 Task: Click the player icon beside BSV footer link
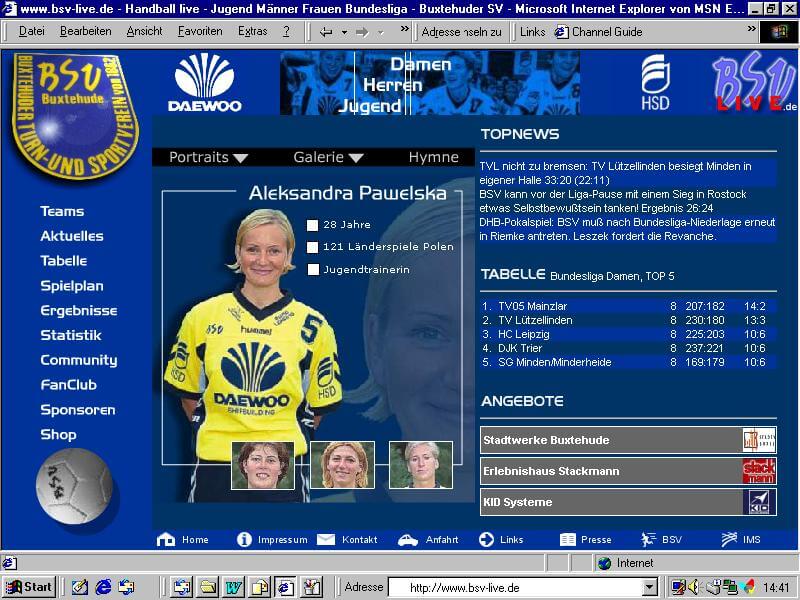(648, 539)
